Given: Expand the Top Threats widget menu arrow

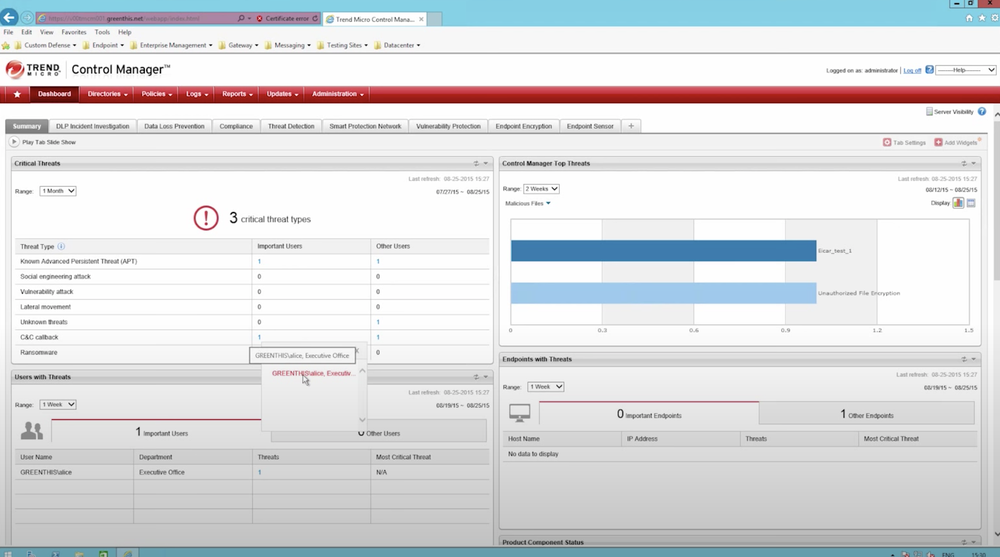Looking at the screenshot, I should (973, 163).
